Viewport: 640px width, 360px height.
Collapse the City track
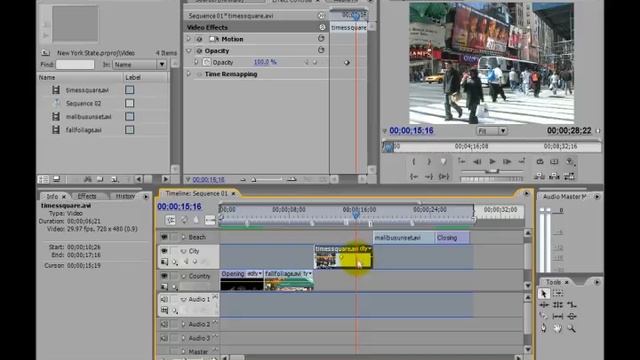click(183, 251)
